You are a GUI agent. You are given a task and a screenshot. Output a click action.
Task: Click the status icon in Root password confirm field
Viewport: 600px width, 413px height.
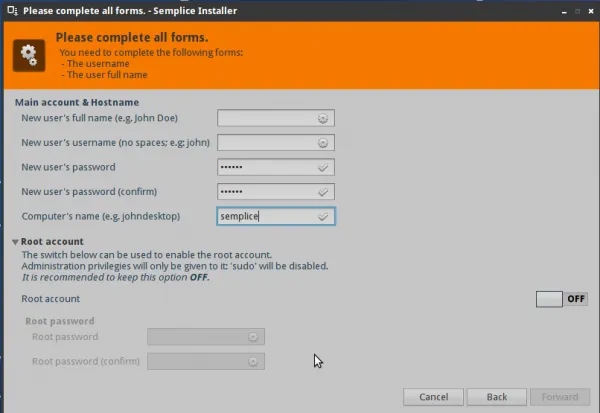pos(253,361)
